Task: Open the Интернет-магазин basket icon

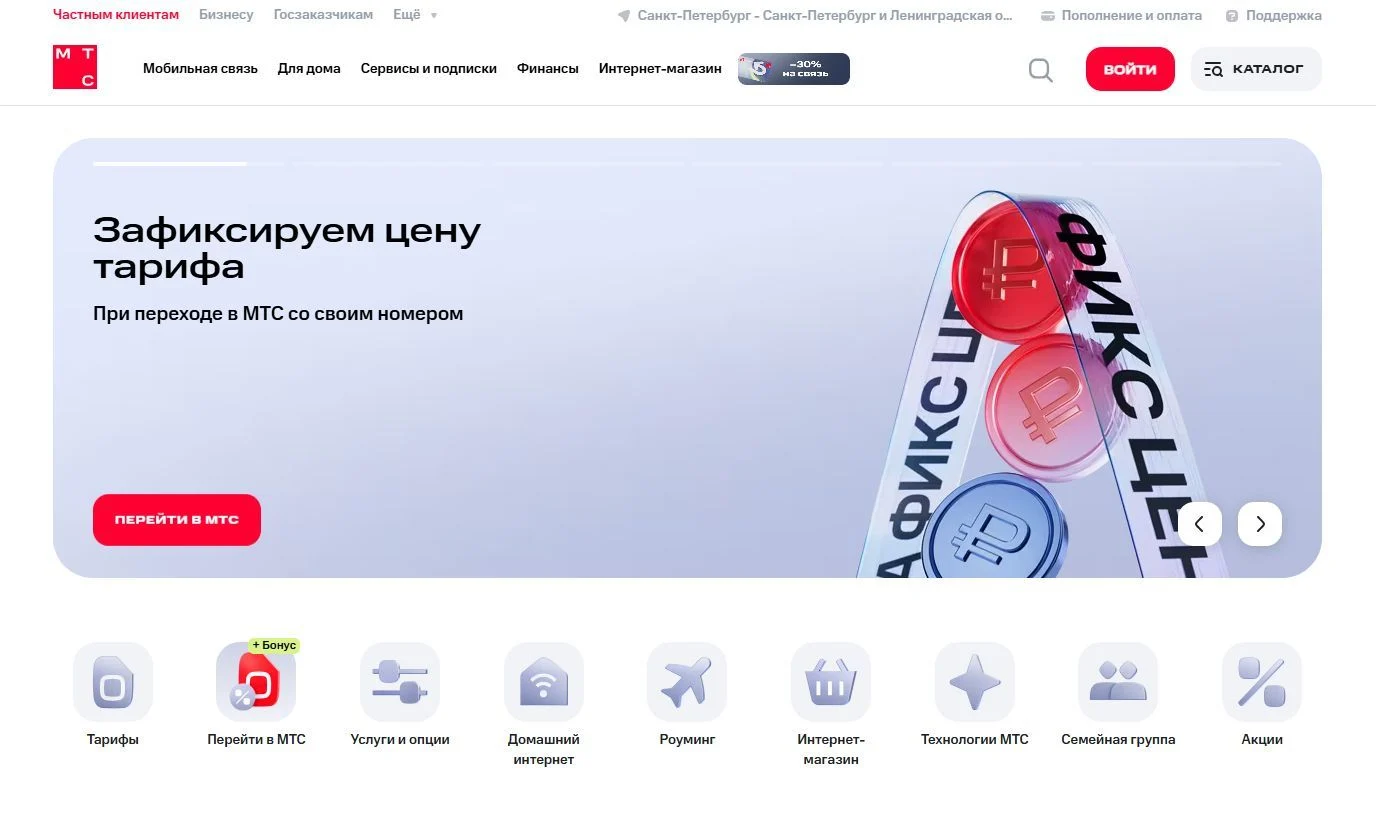Action: pyautogui.click(x=831, y=682)
